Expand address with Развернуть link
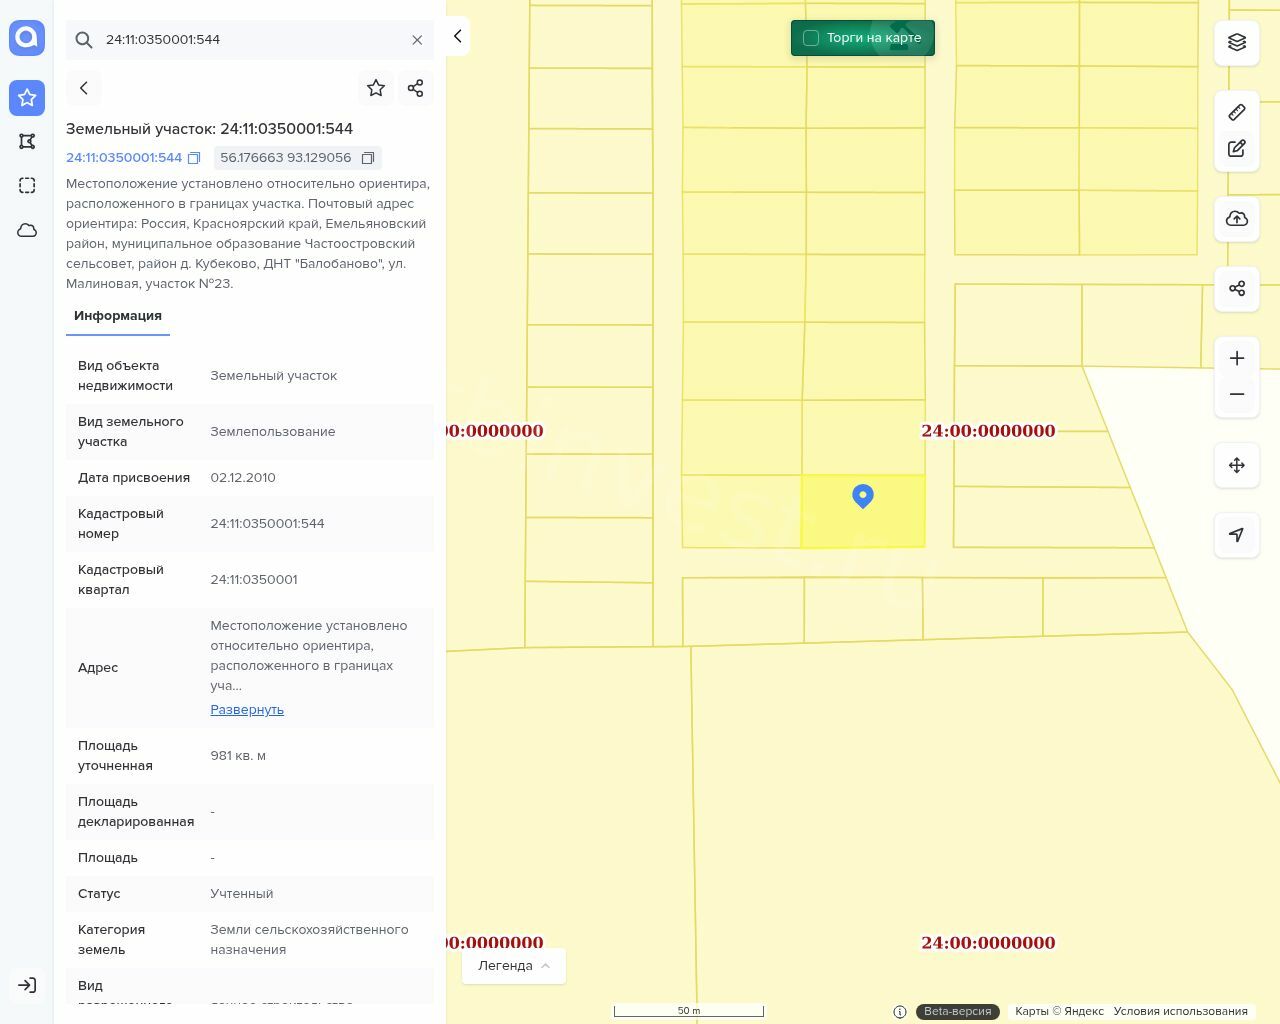The image size is (1280, 1024). (x=247, y=710)
